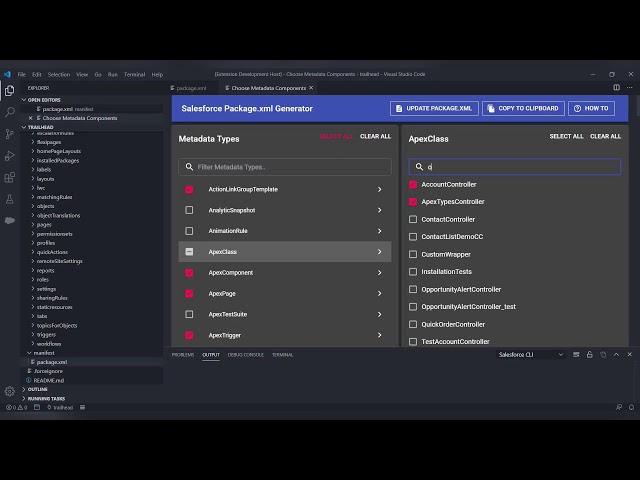640x480 pixels.
Task: Close the Choose Metadata Components tab
Action: tap(311, 88)
